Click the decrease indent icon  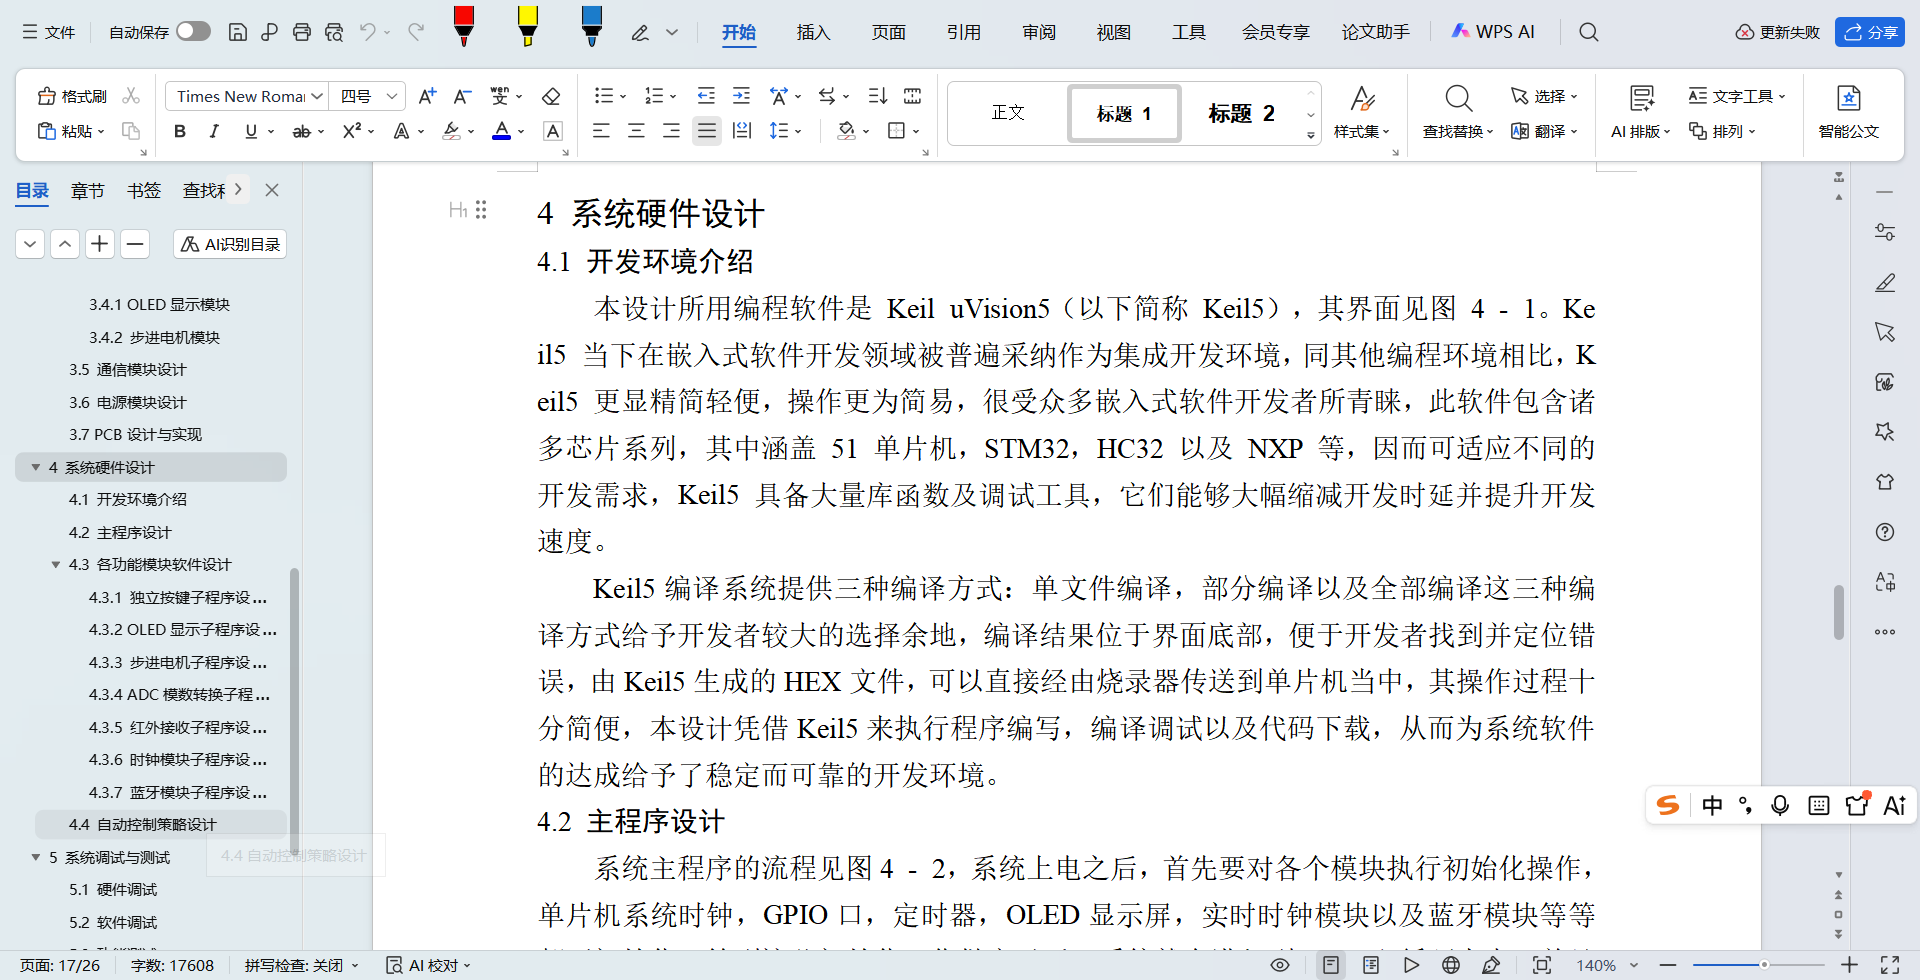pos(706,96)
